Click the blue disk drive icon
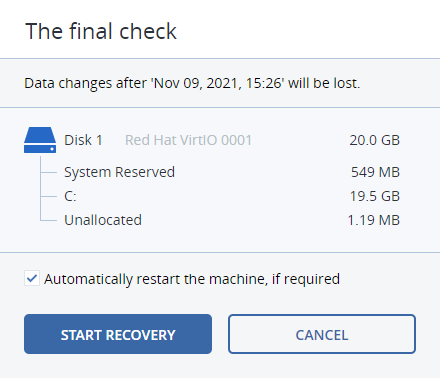The image size is (440, 378). click(40, 140)
